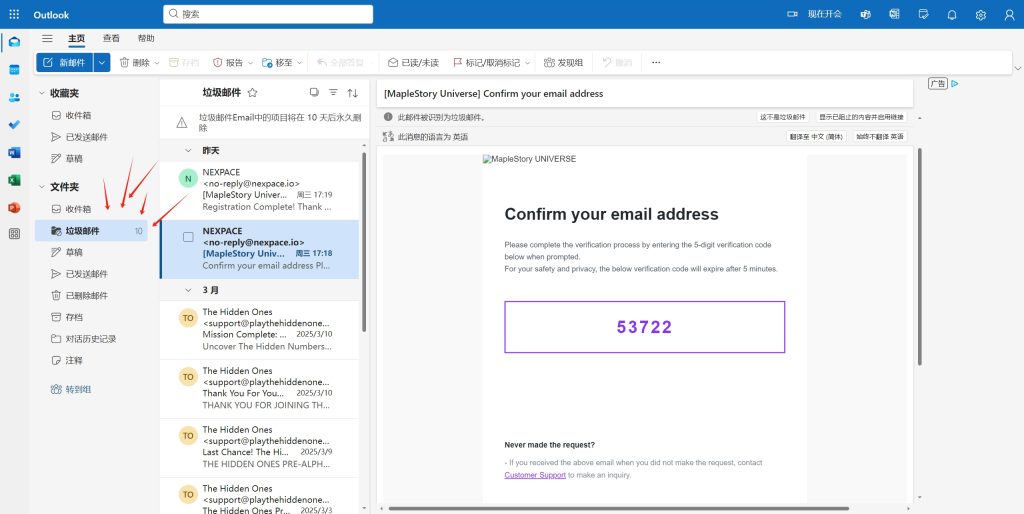Click the 删除 trash toolbar button
Image resolution: width=1024 pixels, height=514 pixels.
[135, 63]
